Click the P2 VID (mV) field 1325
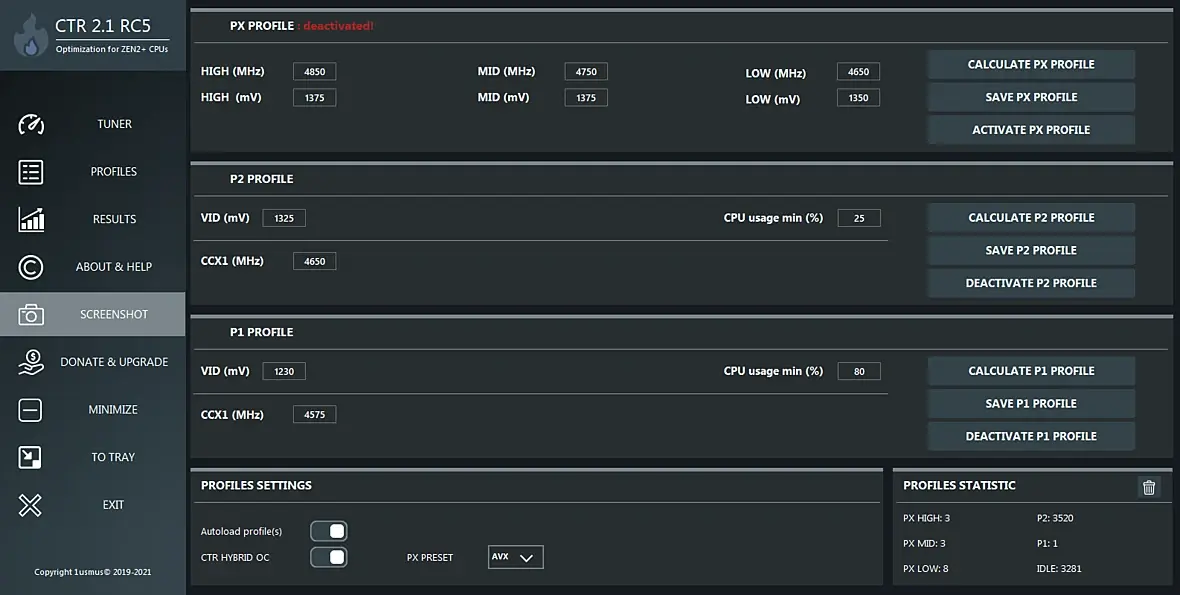The height and width of the screenshot is (595, 1180). point(284,218)
